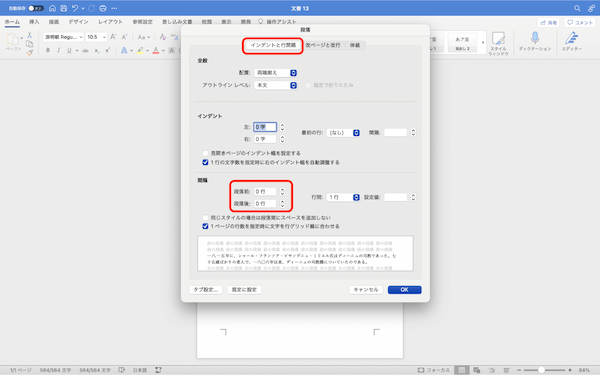Toggle Bold formatting

[48, 50]
